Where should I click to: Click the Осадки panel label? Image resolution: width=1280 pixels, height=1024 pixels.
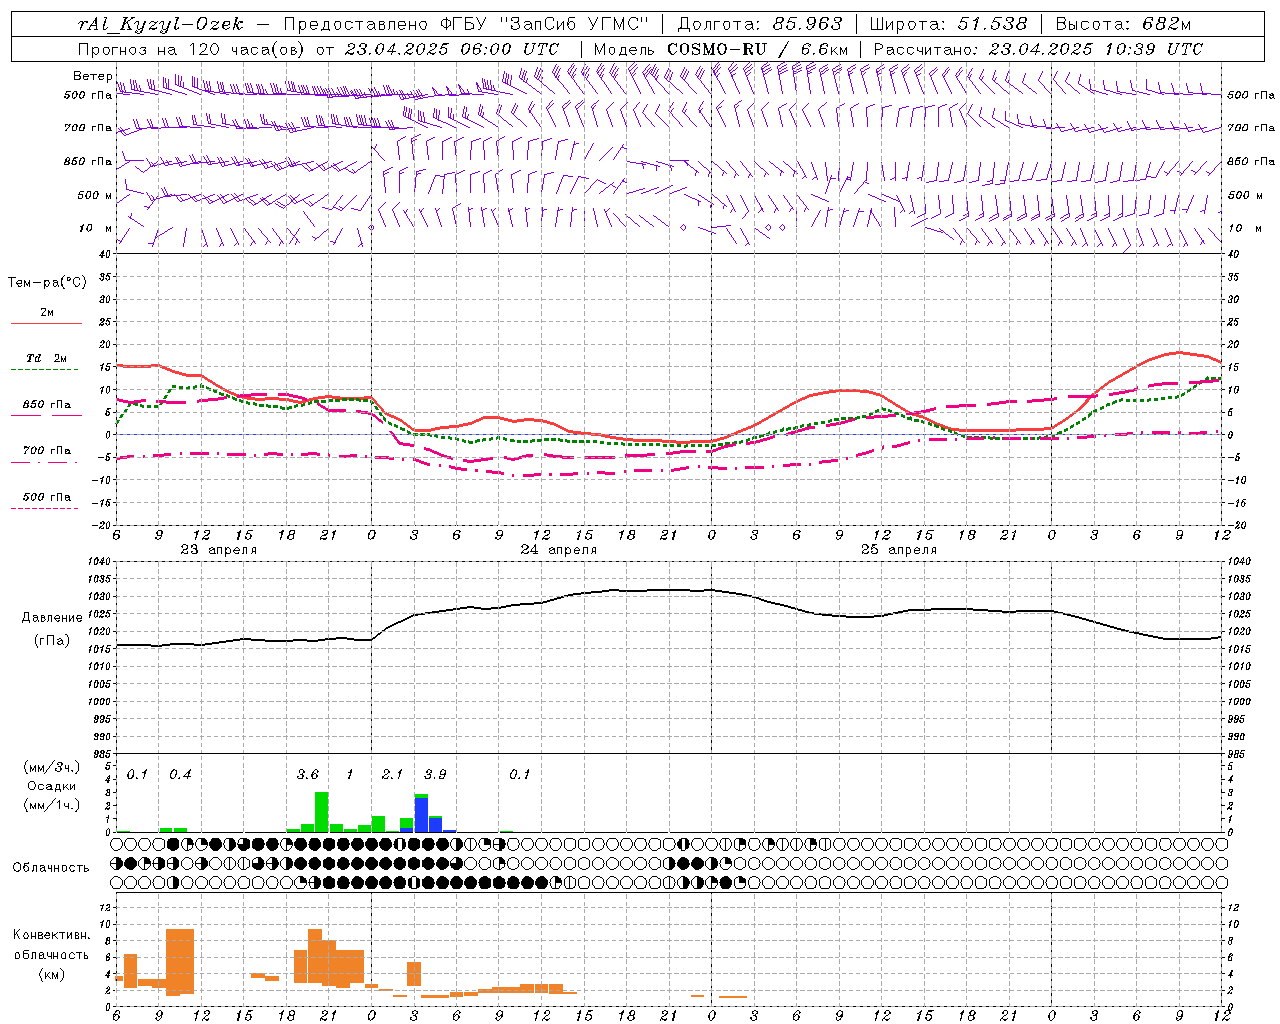pos(52,786)
